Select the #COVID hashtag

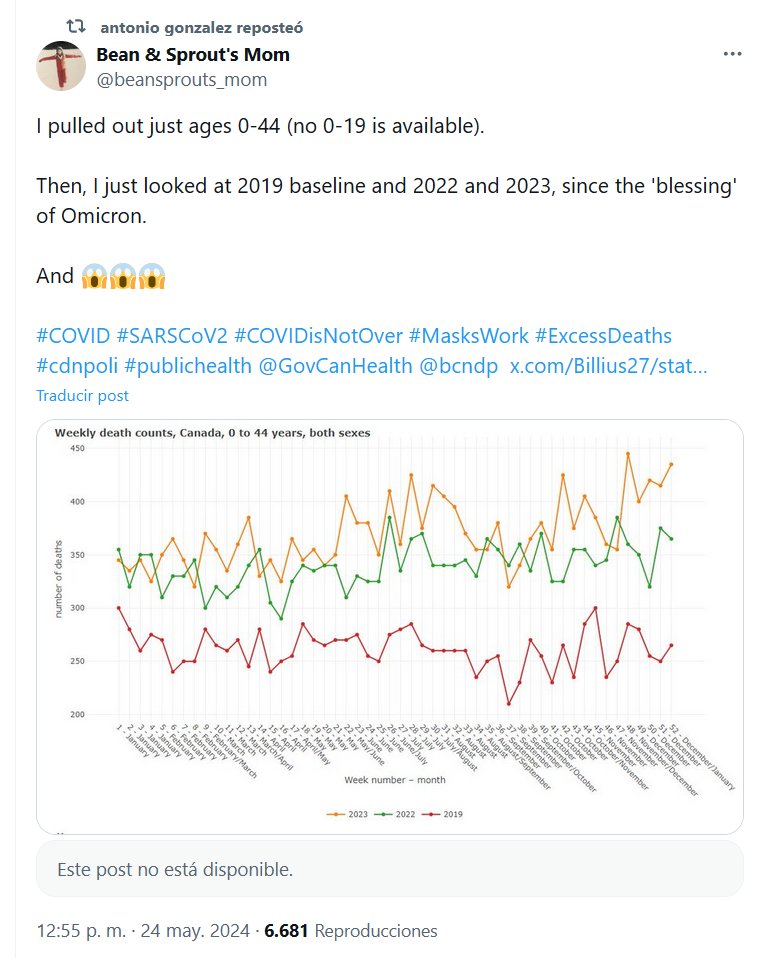pyautogui.click(x=72, y=335)
